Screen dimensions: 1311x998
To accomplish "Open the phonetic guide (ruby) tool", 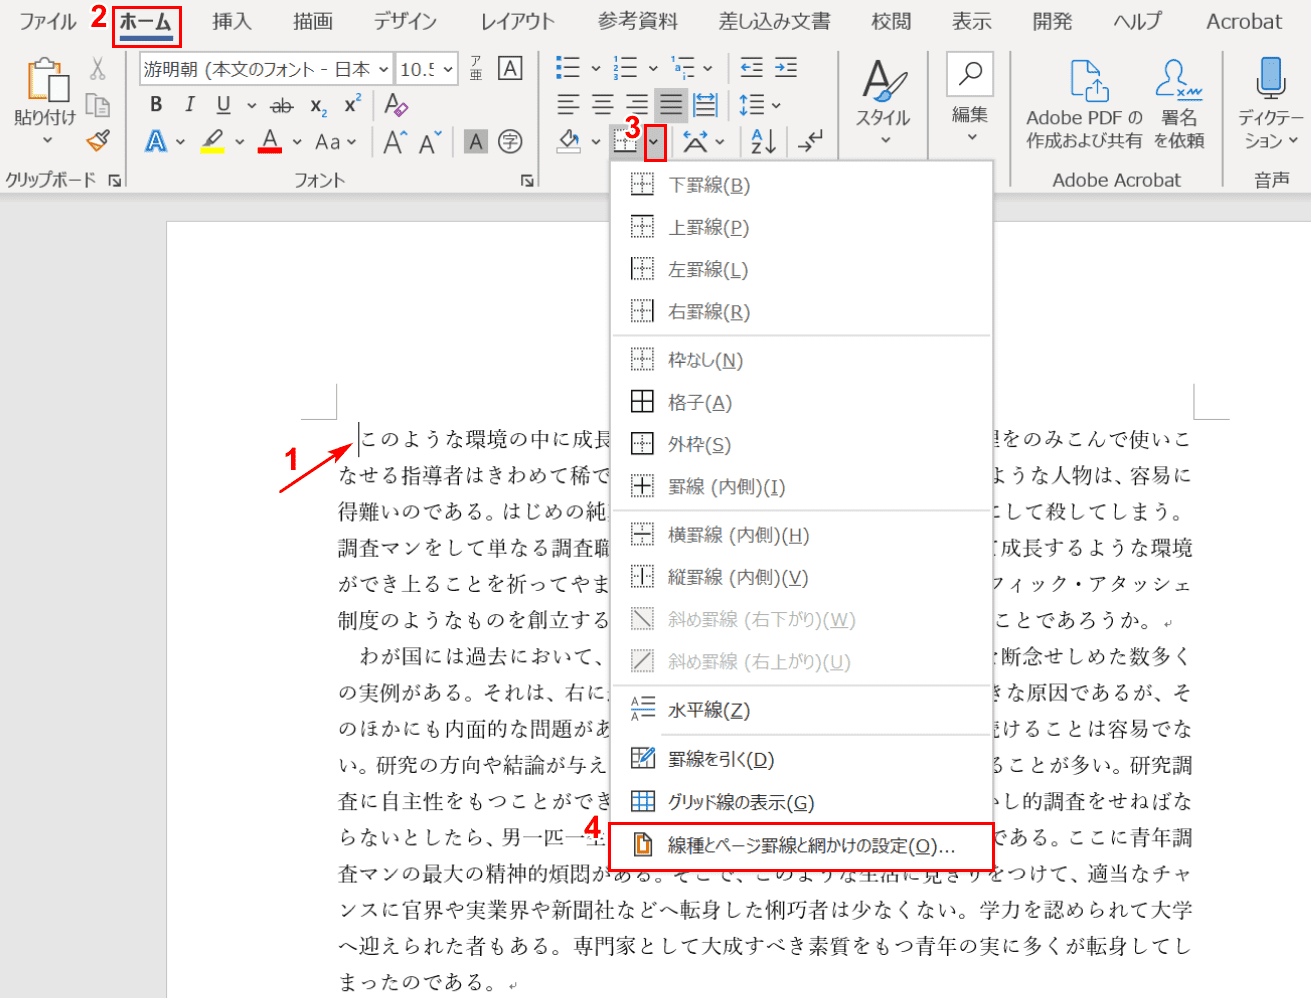I will tap(476, 68).
